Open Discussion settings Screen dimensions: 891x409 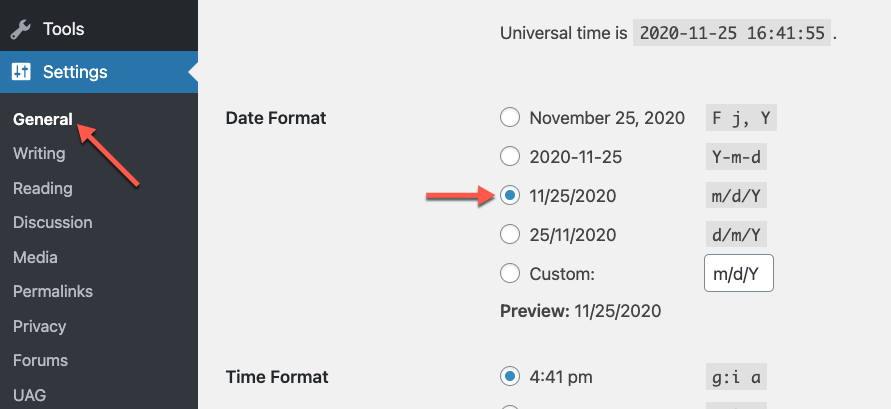(52, 222)
